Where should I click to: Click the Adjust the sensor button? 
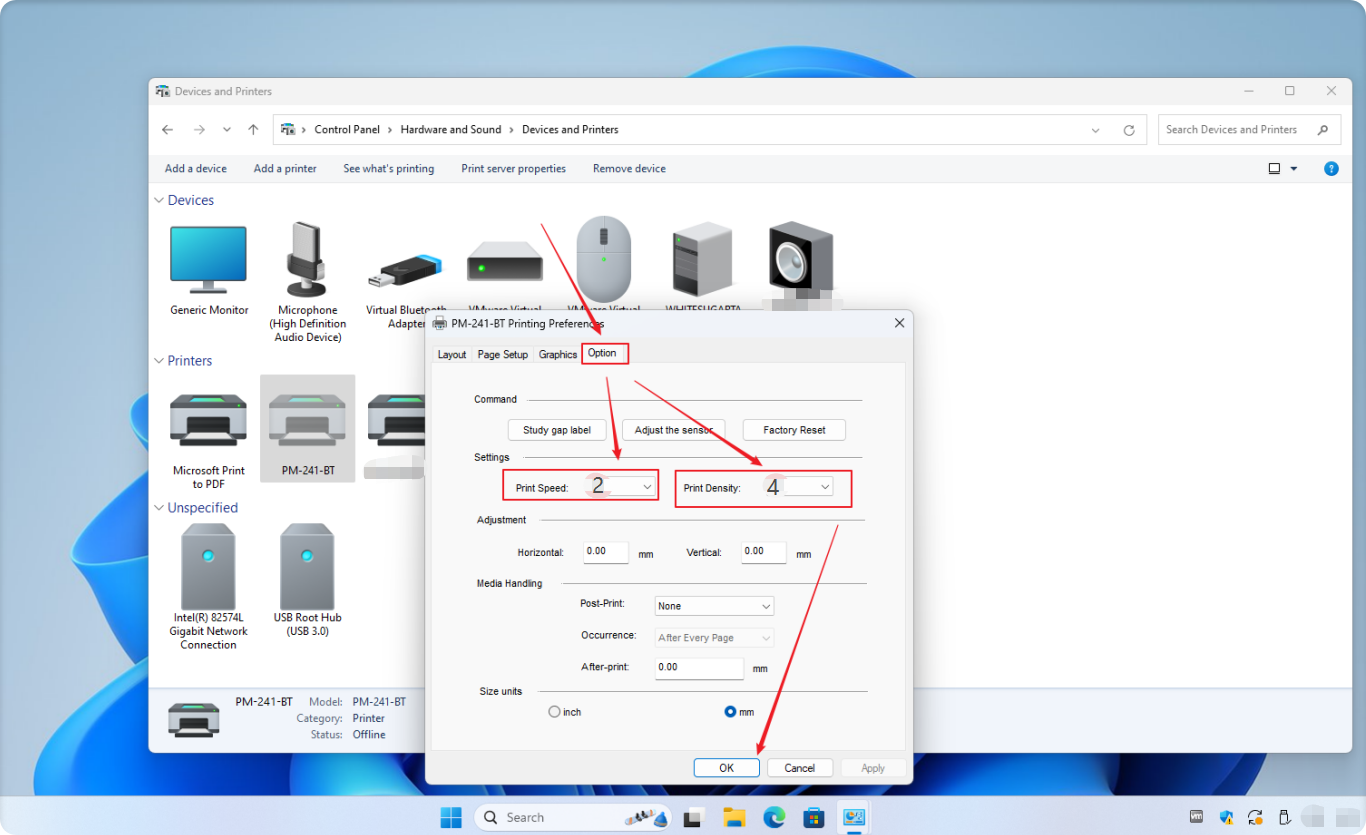pyautogui.click(x=674, y=430)
